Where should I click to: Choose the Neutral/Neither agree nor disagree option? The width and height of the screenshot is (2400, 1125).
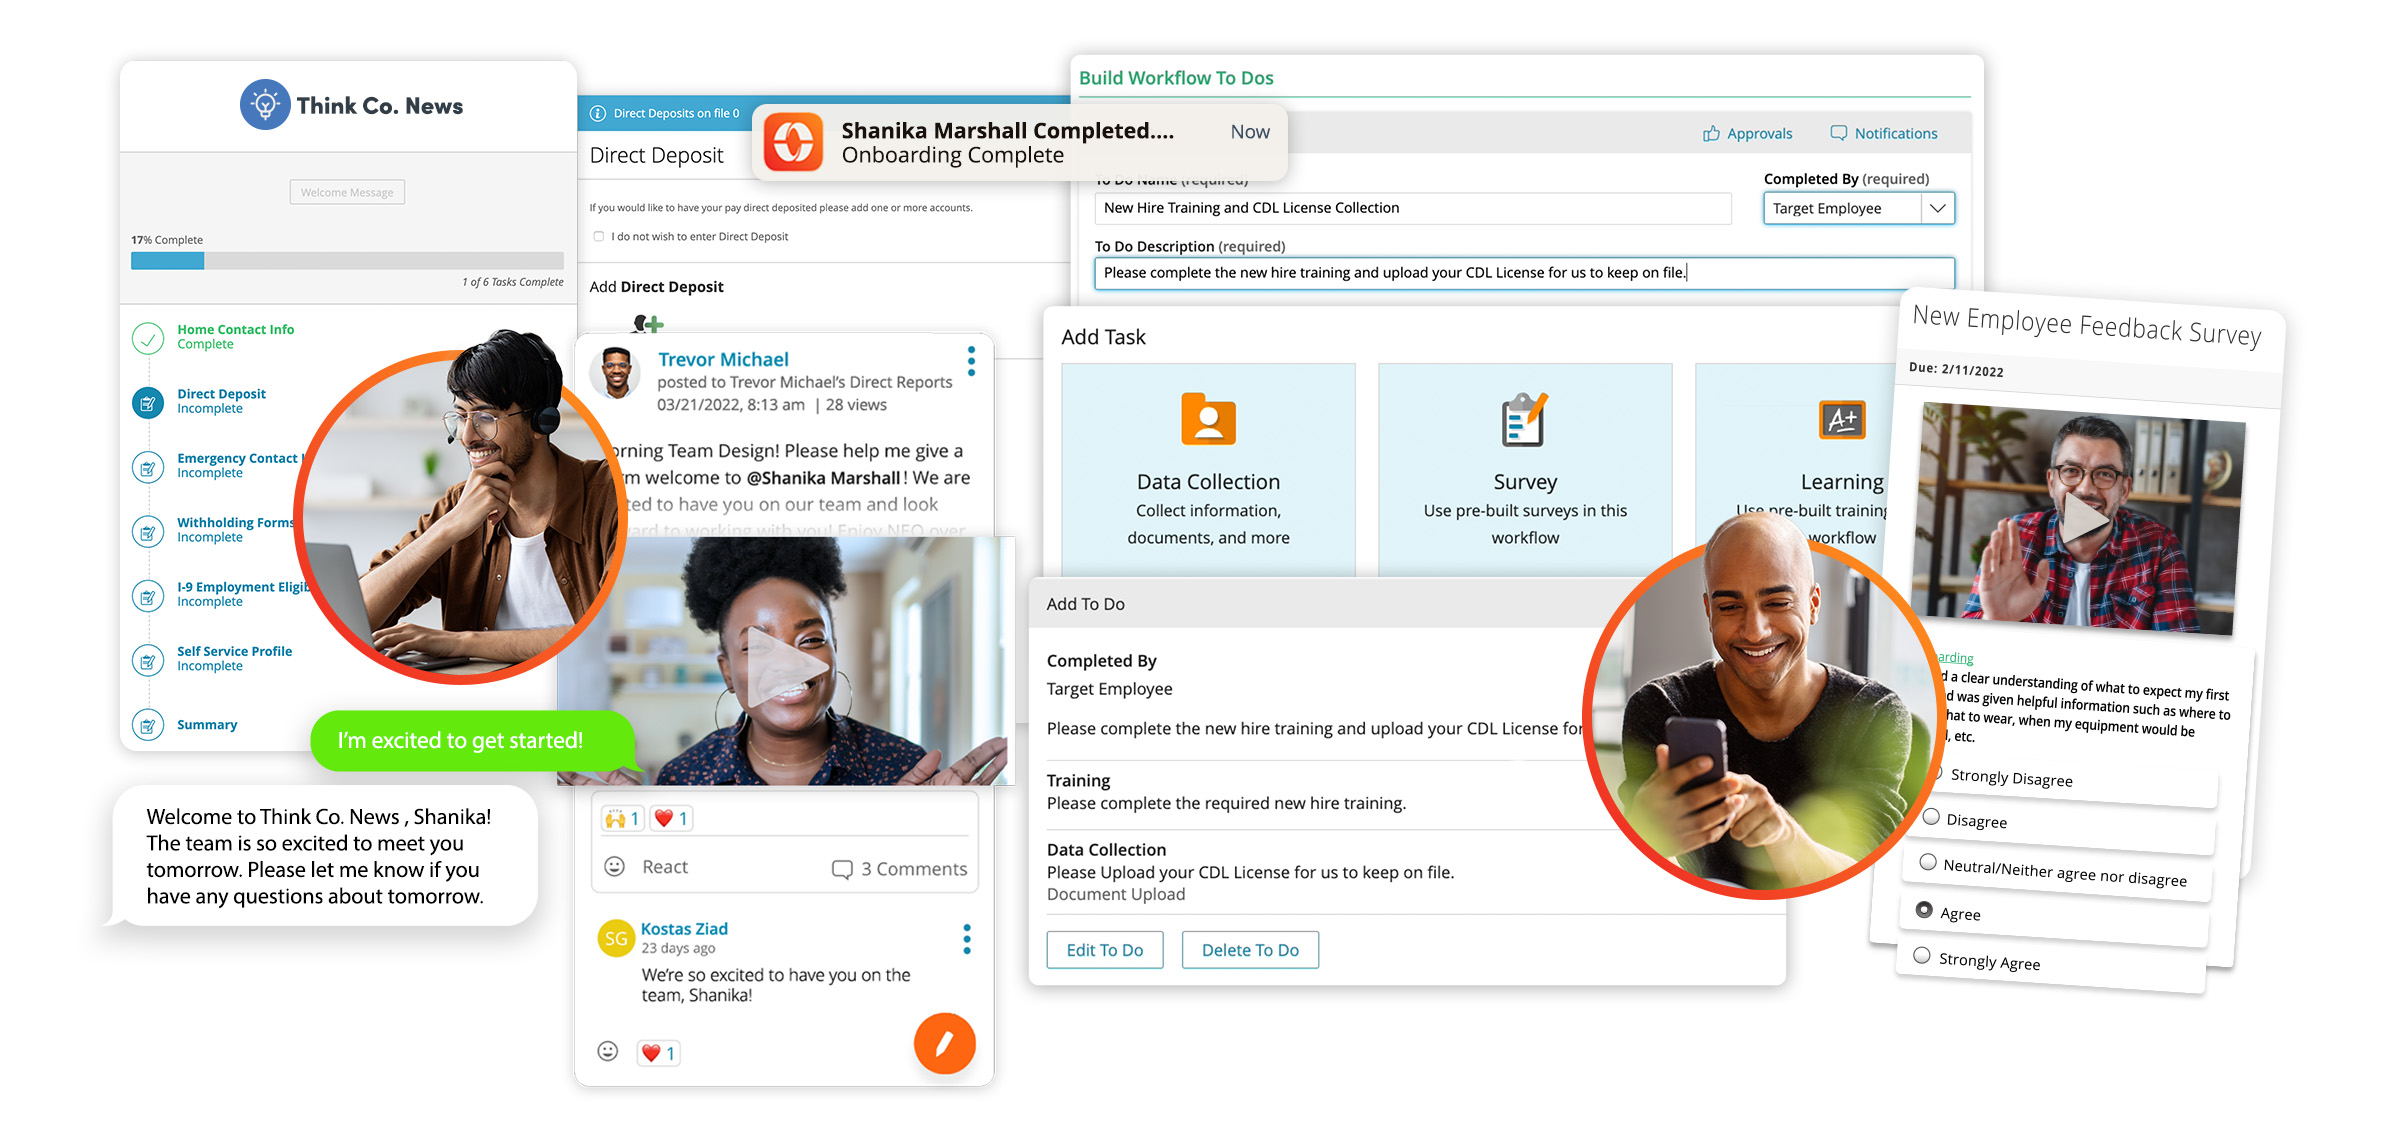(x=1928, y=862)
